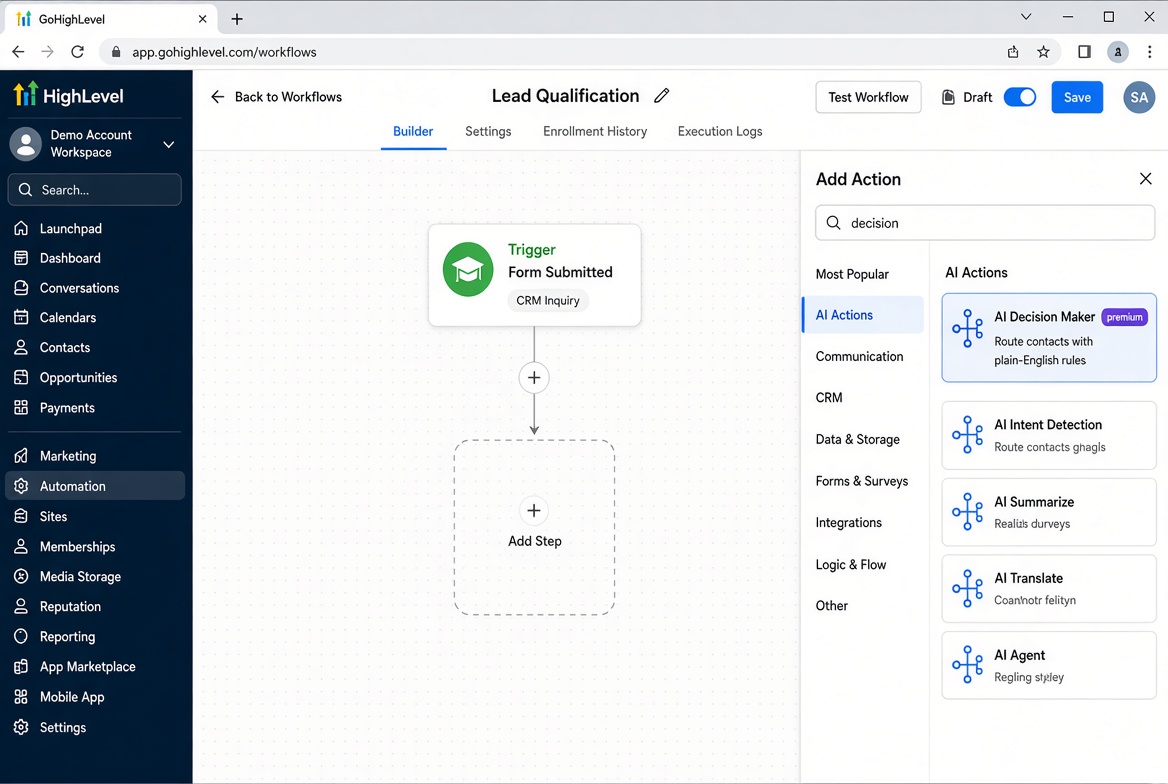The height and width of the screenshot is (784, 1168).
Task: Select the Data & Storage category
Action: 857,440
